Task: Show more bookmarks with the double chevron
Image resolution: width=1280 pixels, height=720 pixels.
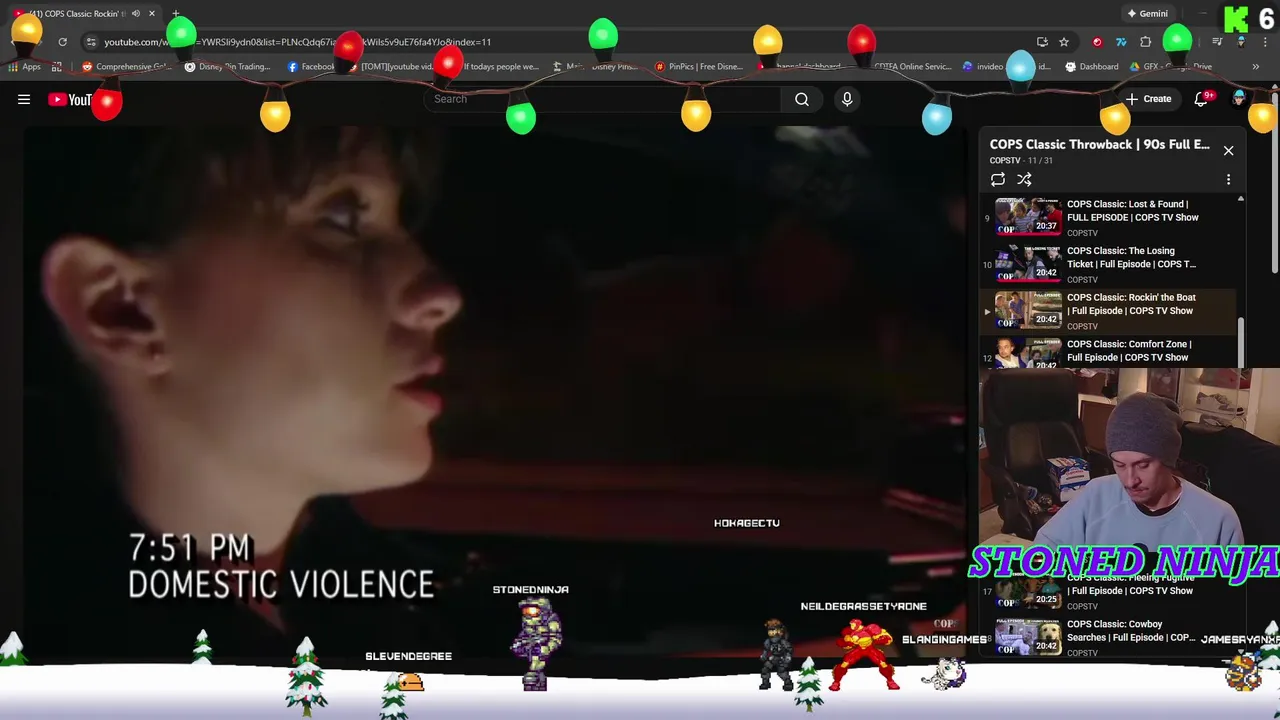Action: pos(1256,67)
